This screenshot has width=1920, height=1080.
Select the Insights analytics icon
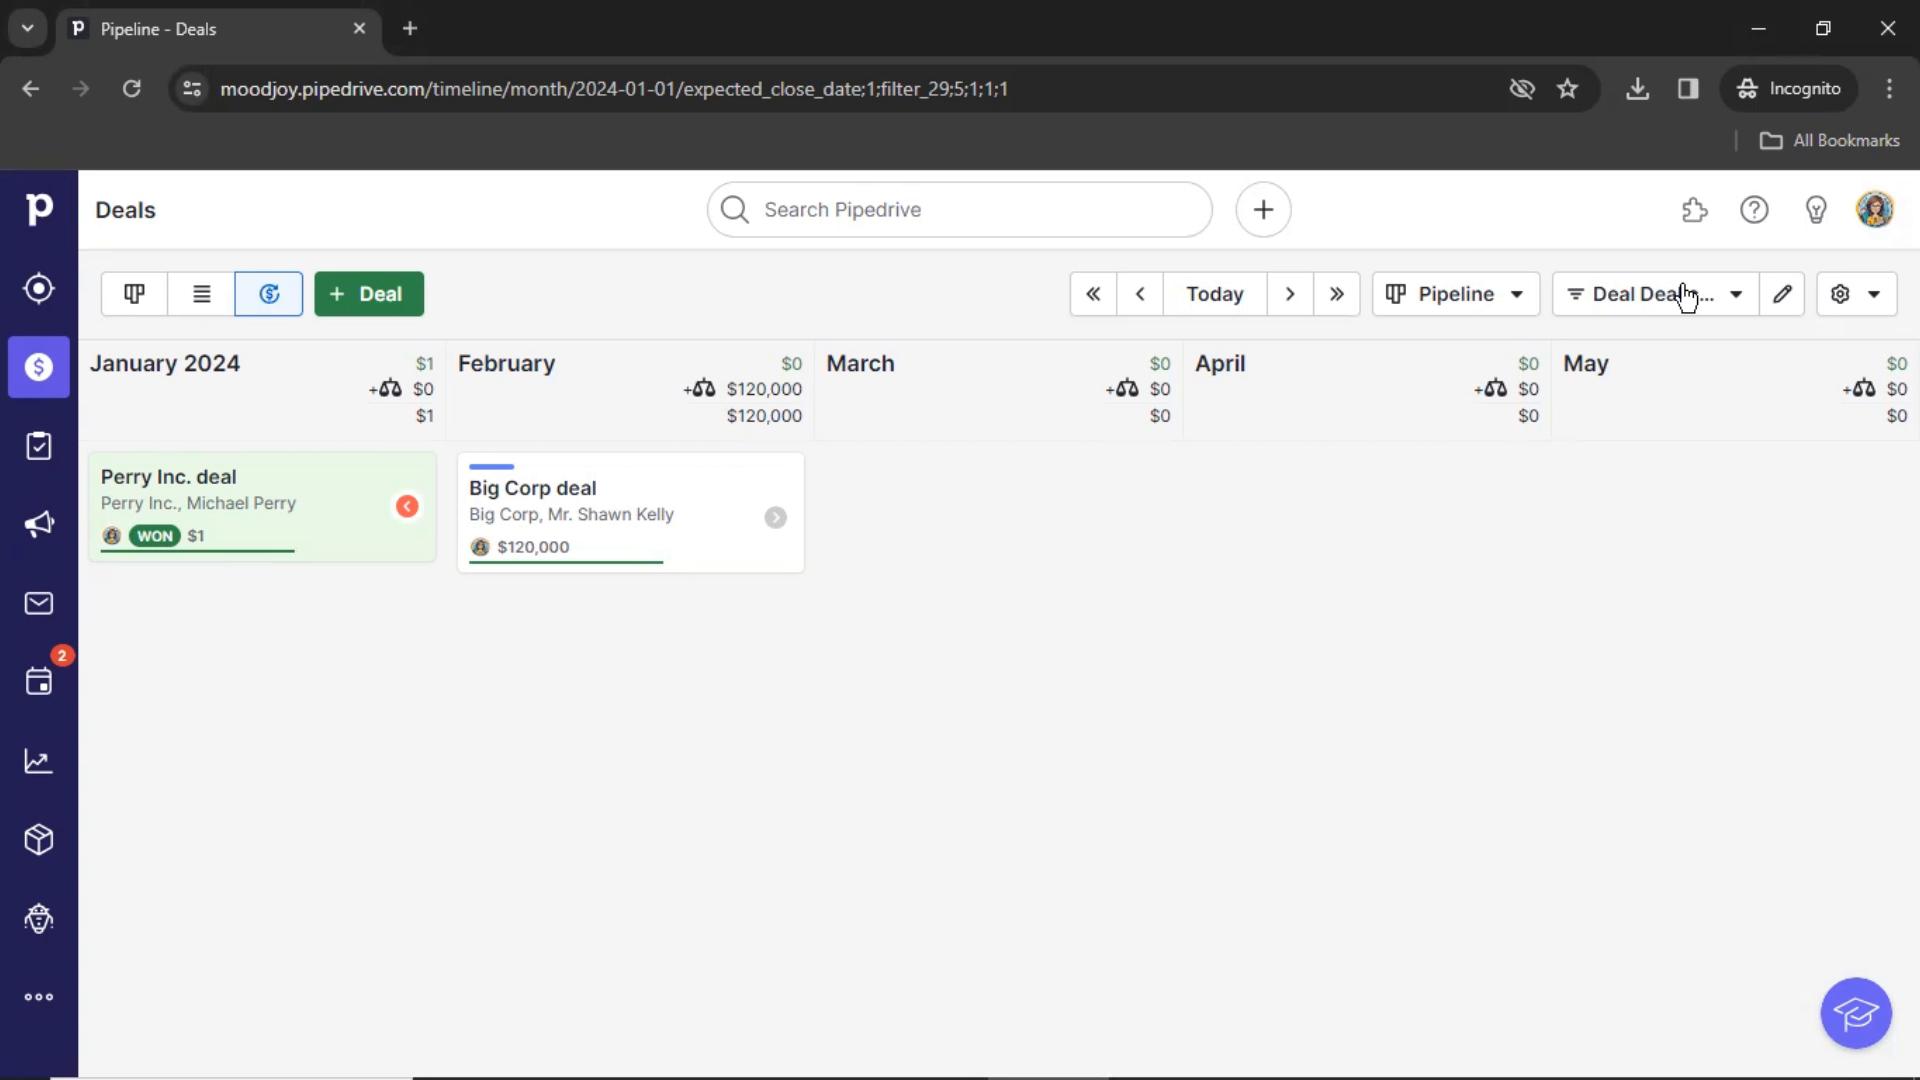(38, 761)
